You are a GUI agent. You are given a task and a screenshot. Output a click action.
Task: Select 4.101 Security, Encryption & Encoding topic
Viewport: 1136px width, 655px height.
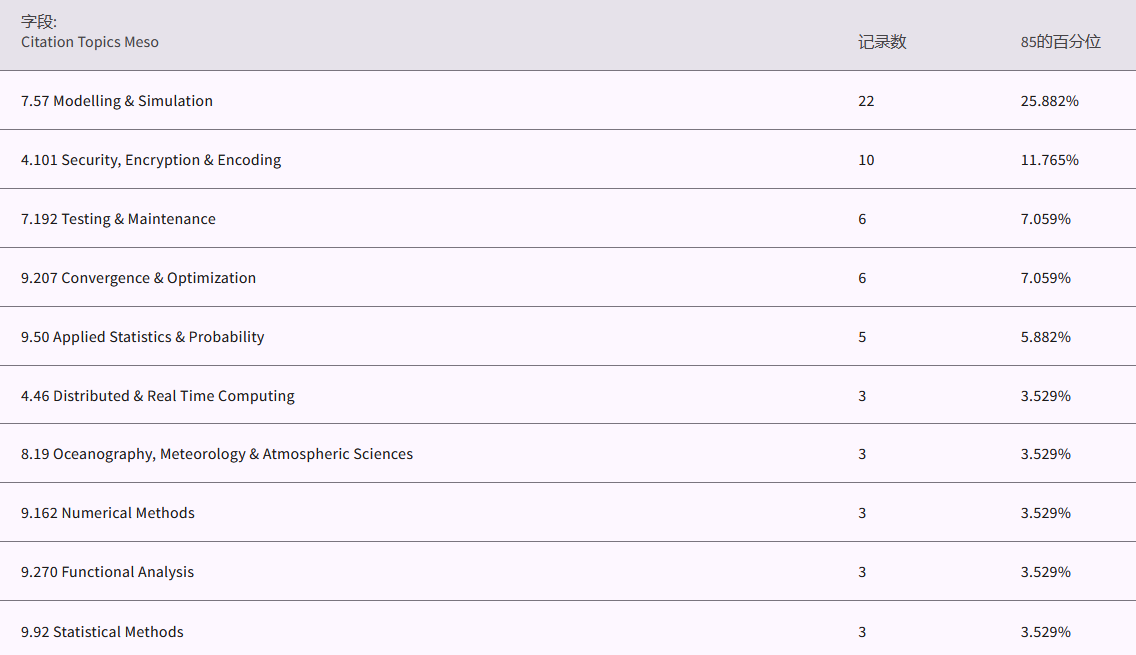tap(151, 160)
